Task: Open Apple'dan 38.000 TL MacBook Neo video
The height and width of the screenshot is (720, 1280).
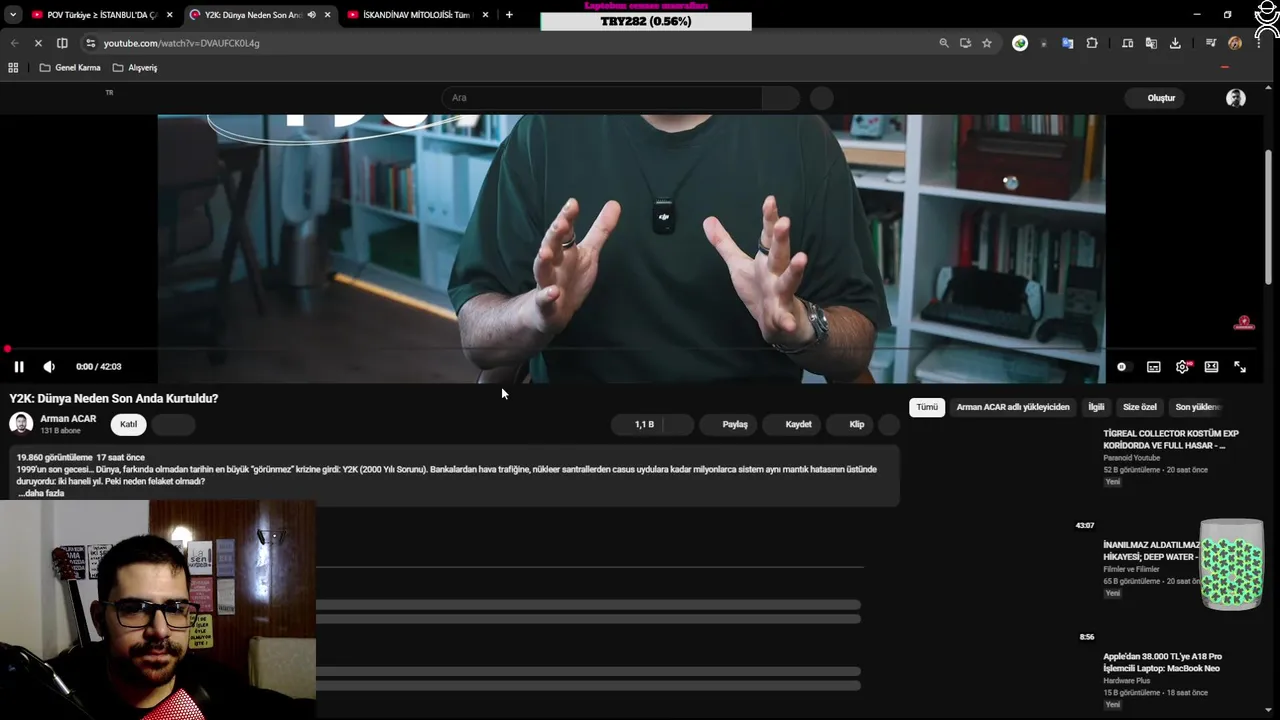Action: (x=1162, y=662)
